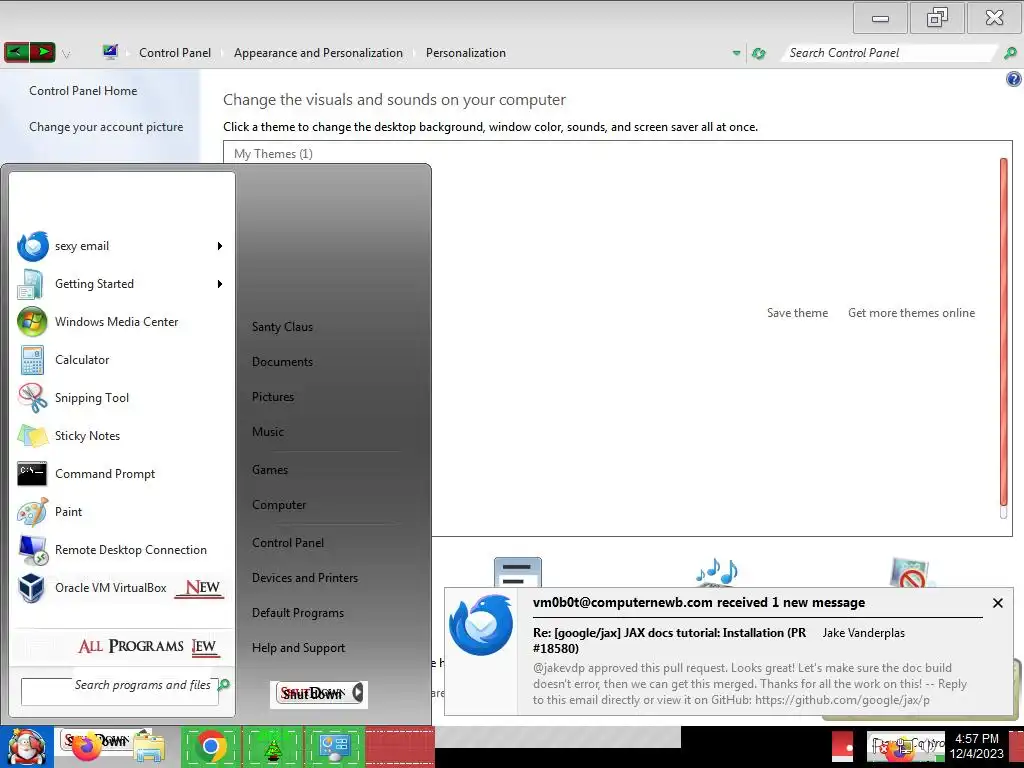Click Appearance and Personalization breadcrumb

click(x=318, y=53)
